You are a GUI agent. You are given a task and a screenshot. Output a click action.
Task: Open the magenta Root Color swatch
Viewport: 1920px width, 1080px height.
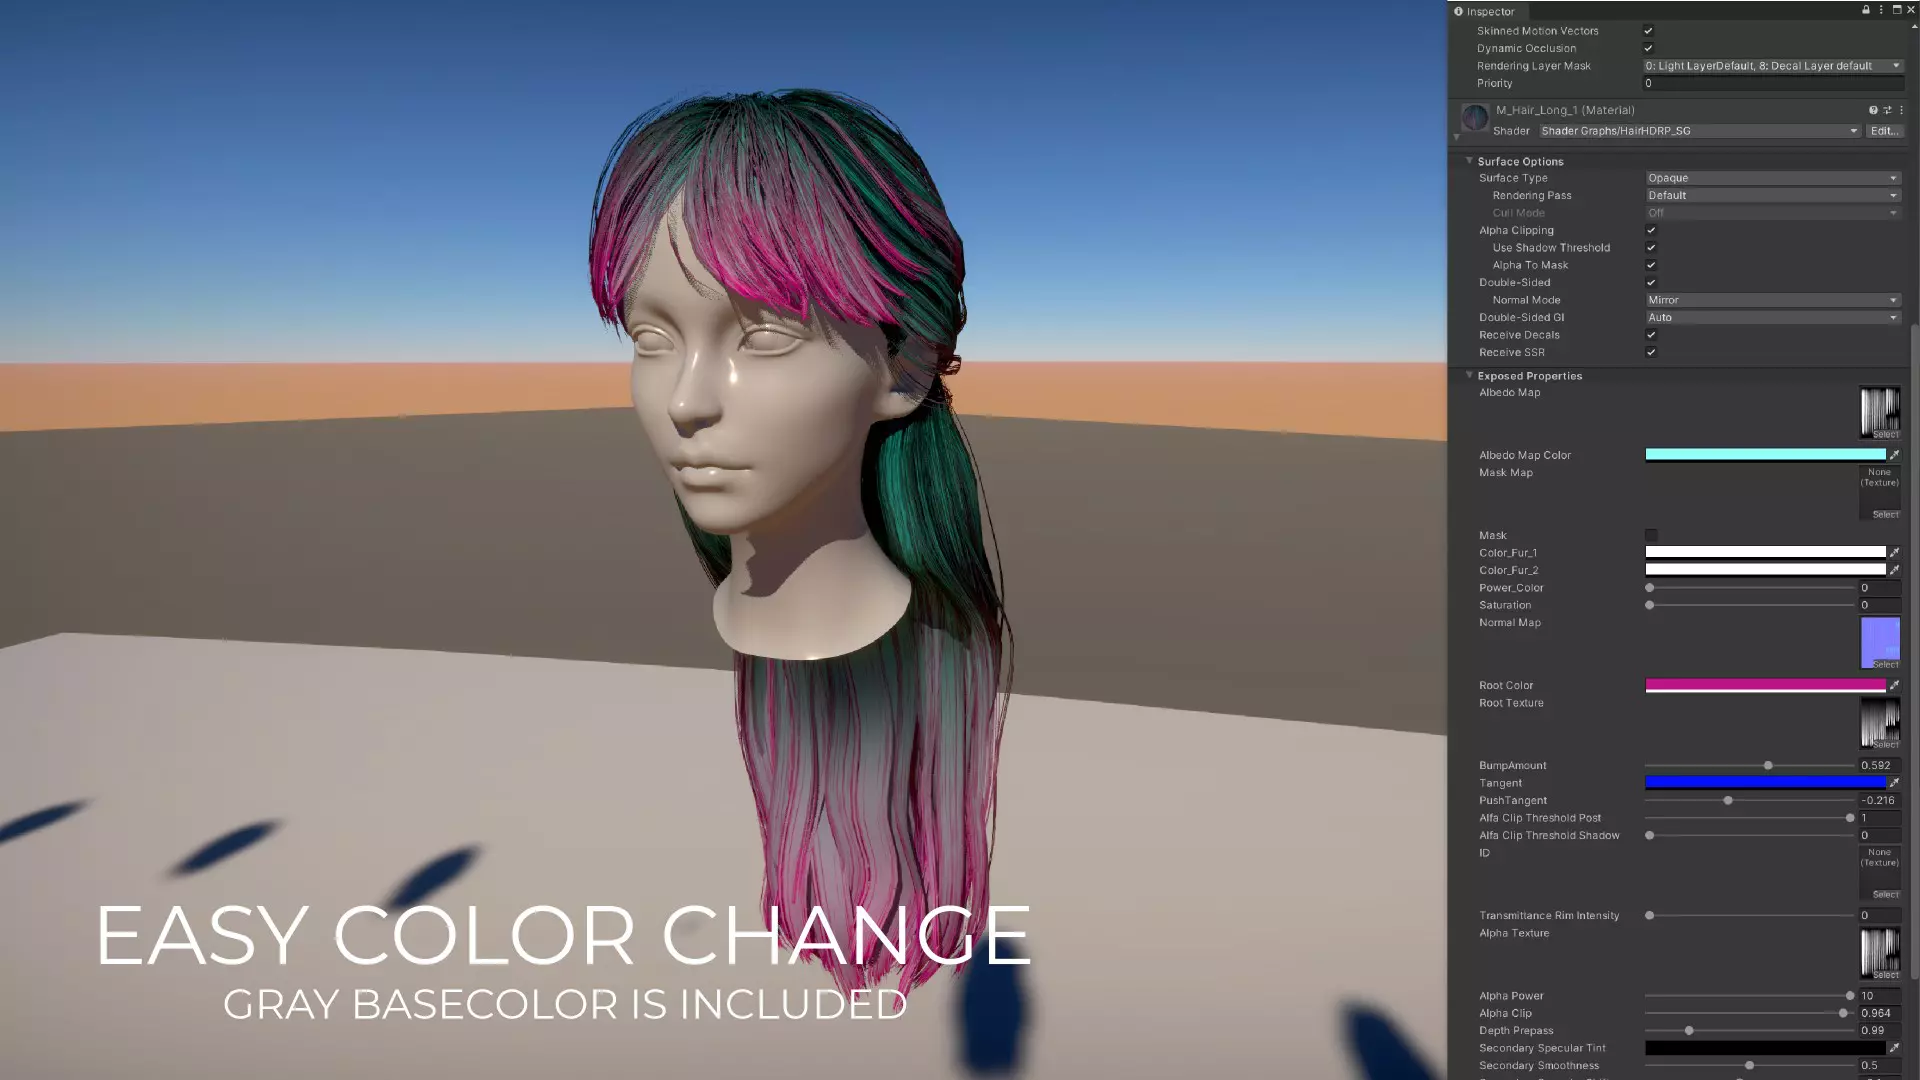click(x=1765, y=685)
